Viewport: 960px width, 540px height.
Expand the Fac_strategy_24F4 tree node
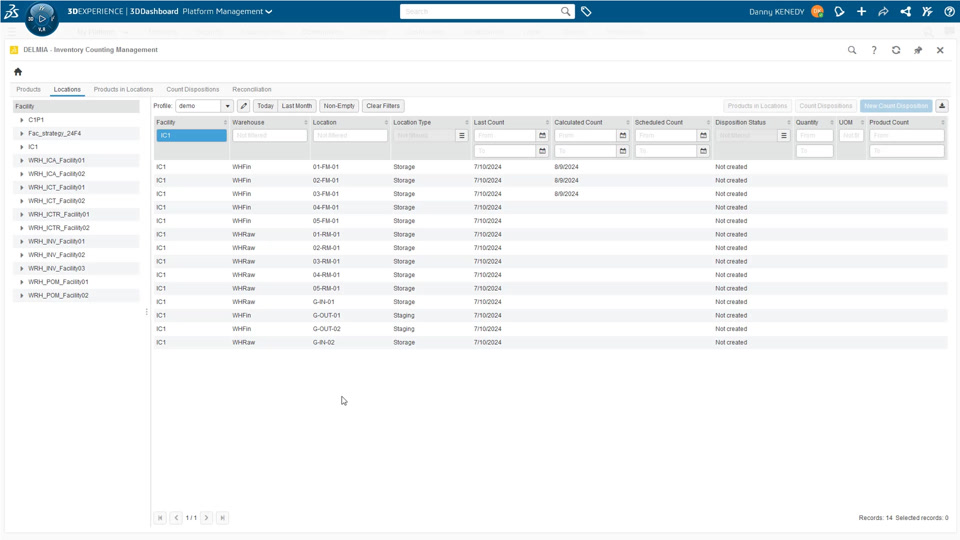coord(22,133)
